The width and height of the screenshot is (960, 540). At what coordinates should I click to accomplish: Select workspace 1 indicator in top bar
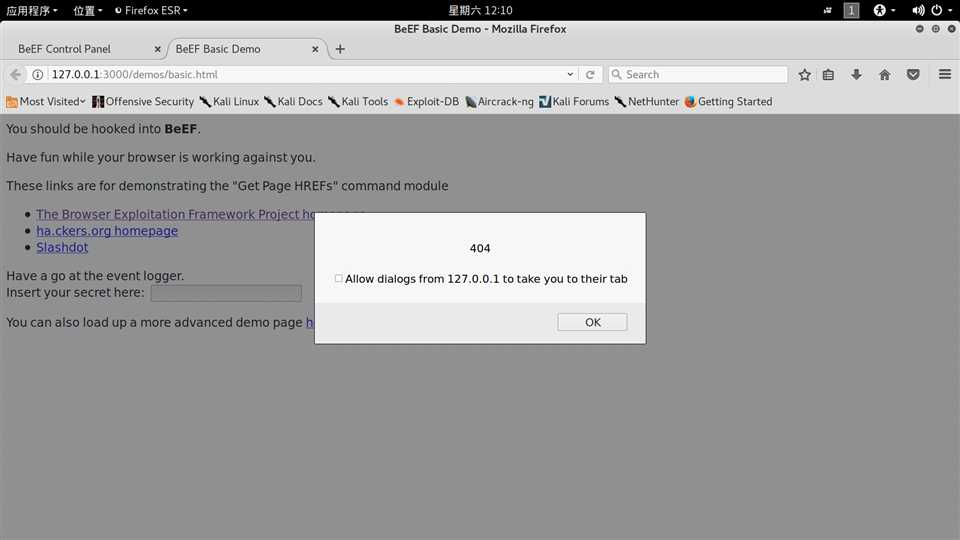click(851, 10)
